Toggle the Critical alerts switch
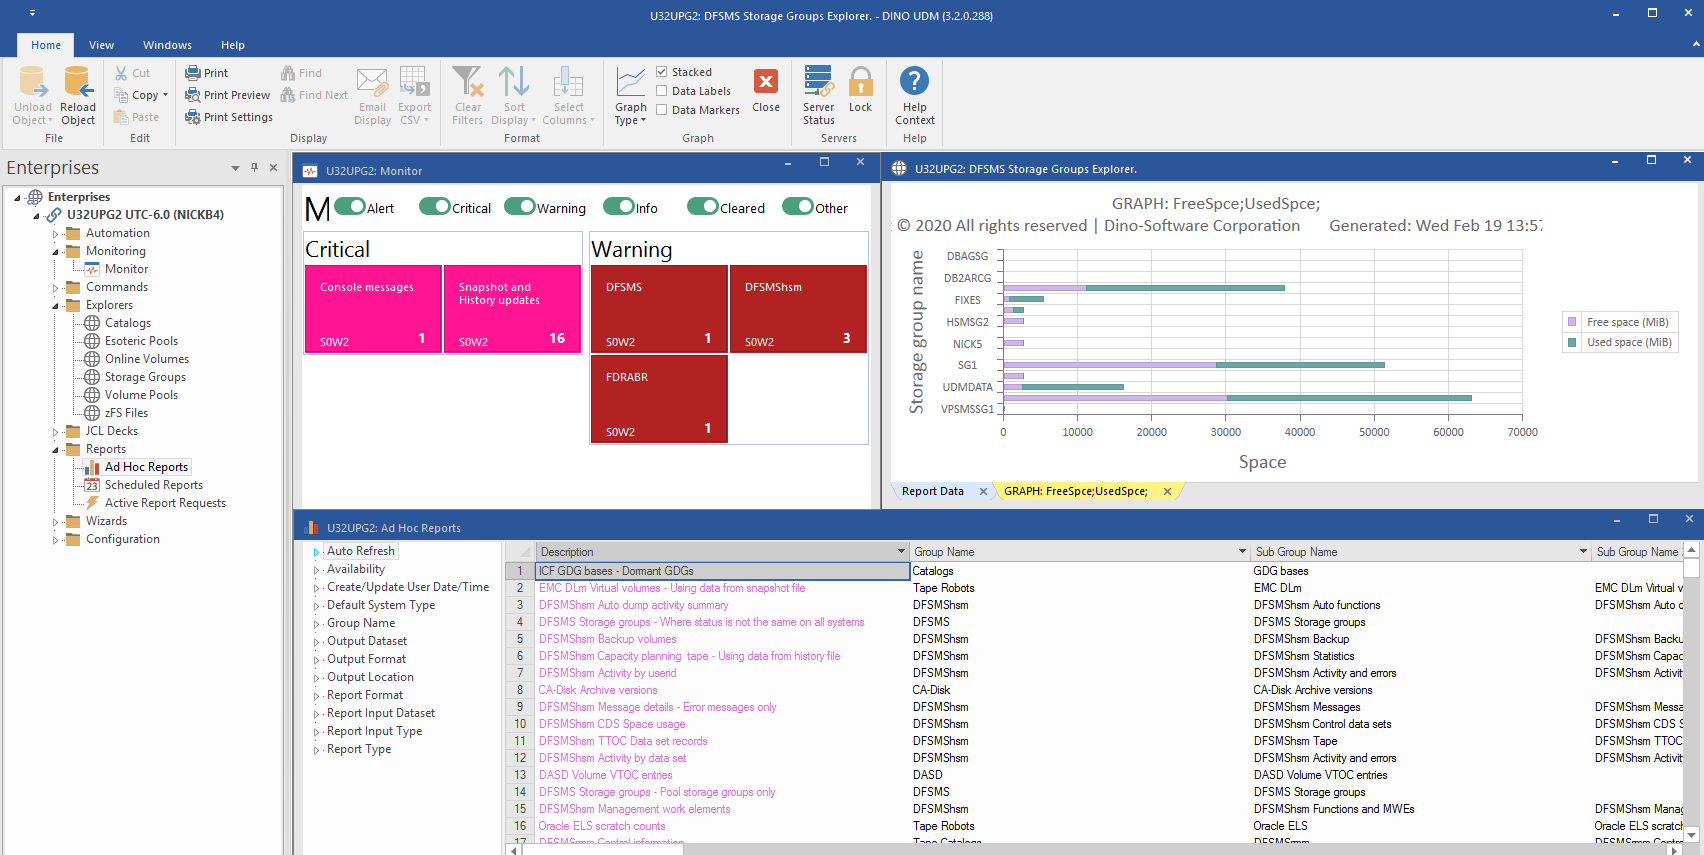 [435, 207]
